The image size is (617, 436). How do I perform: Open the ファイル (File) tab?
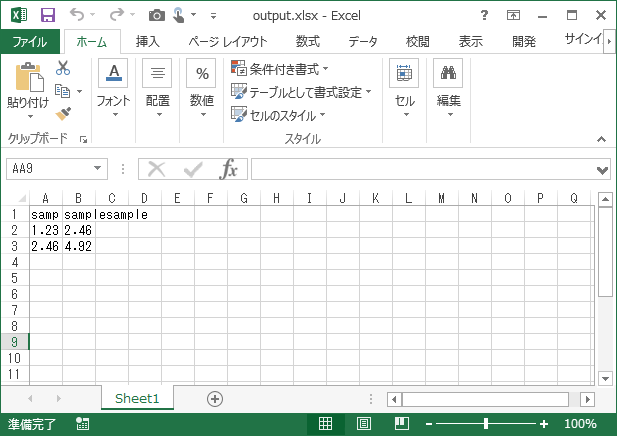(30, 41)
